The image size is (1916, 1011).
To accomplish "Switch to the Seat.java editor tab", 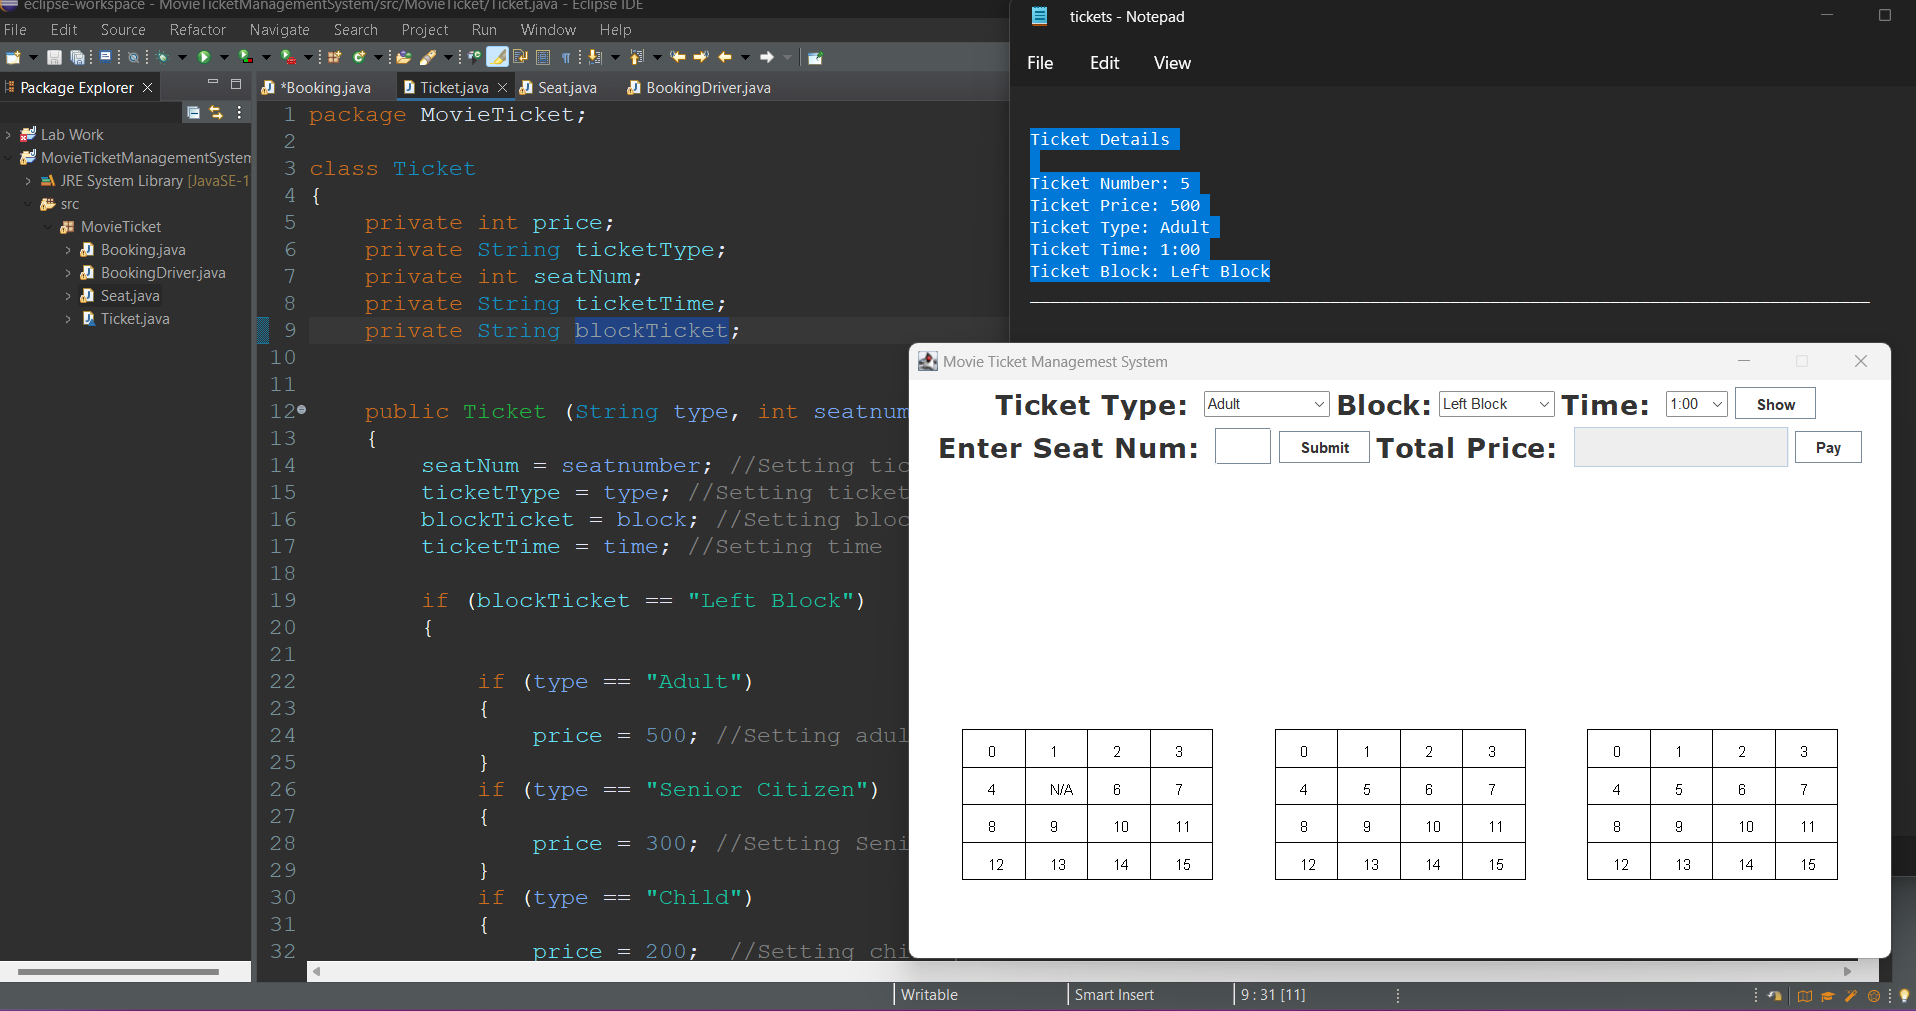I will 566,88.
